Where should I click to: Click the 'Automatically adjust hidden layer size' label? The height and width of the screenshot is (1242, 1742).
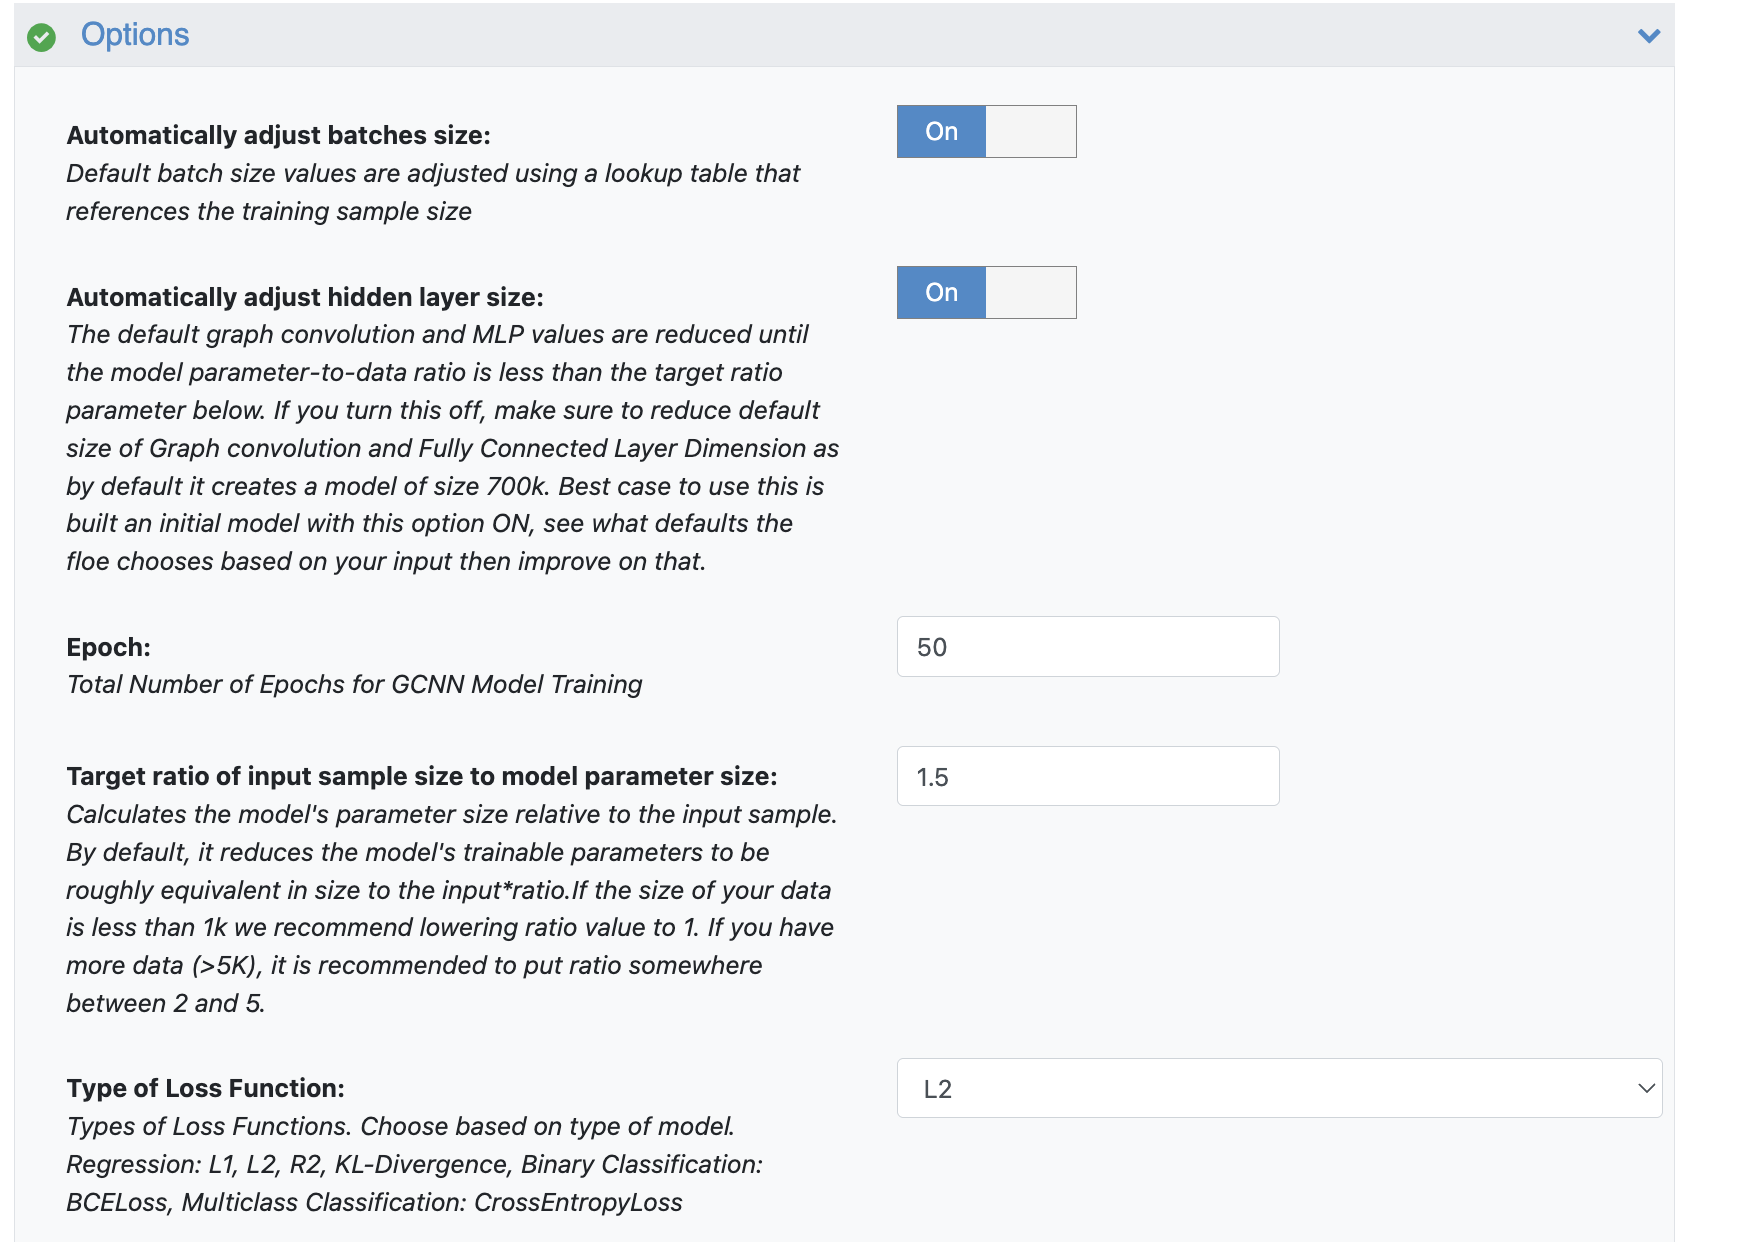[x=304, y=297]
